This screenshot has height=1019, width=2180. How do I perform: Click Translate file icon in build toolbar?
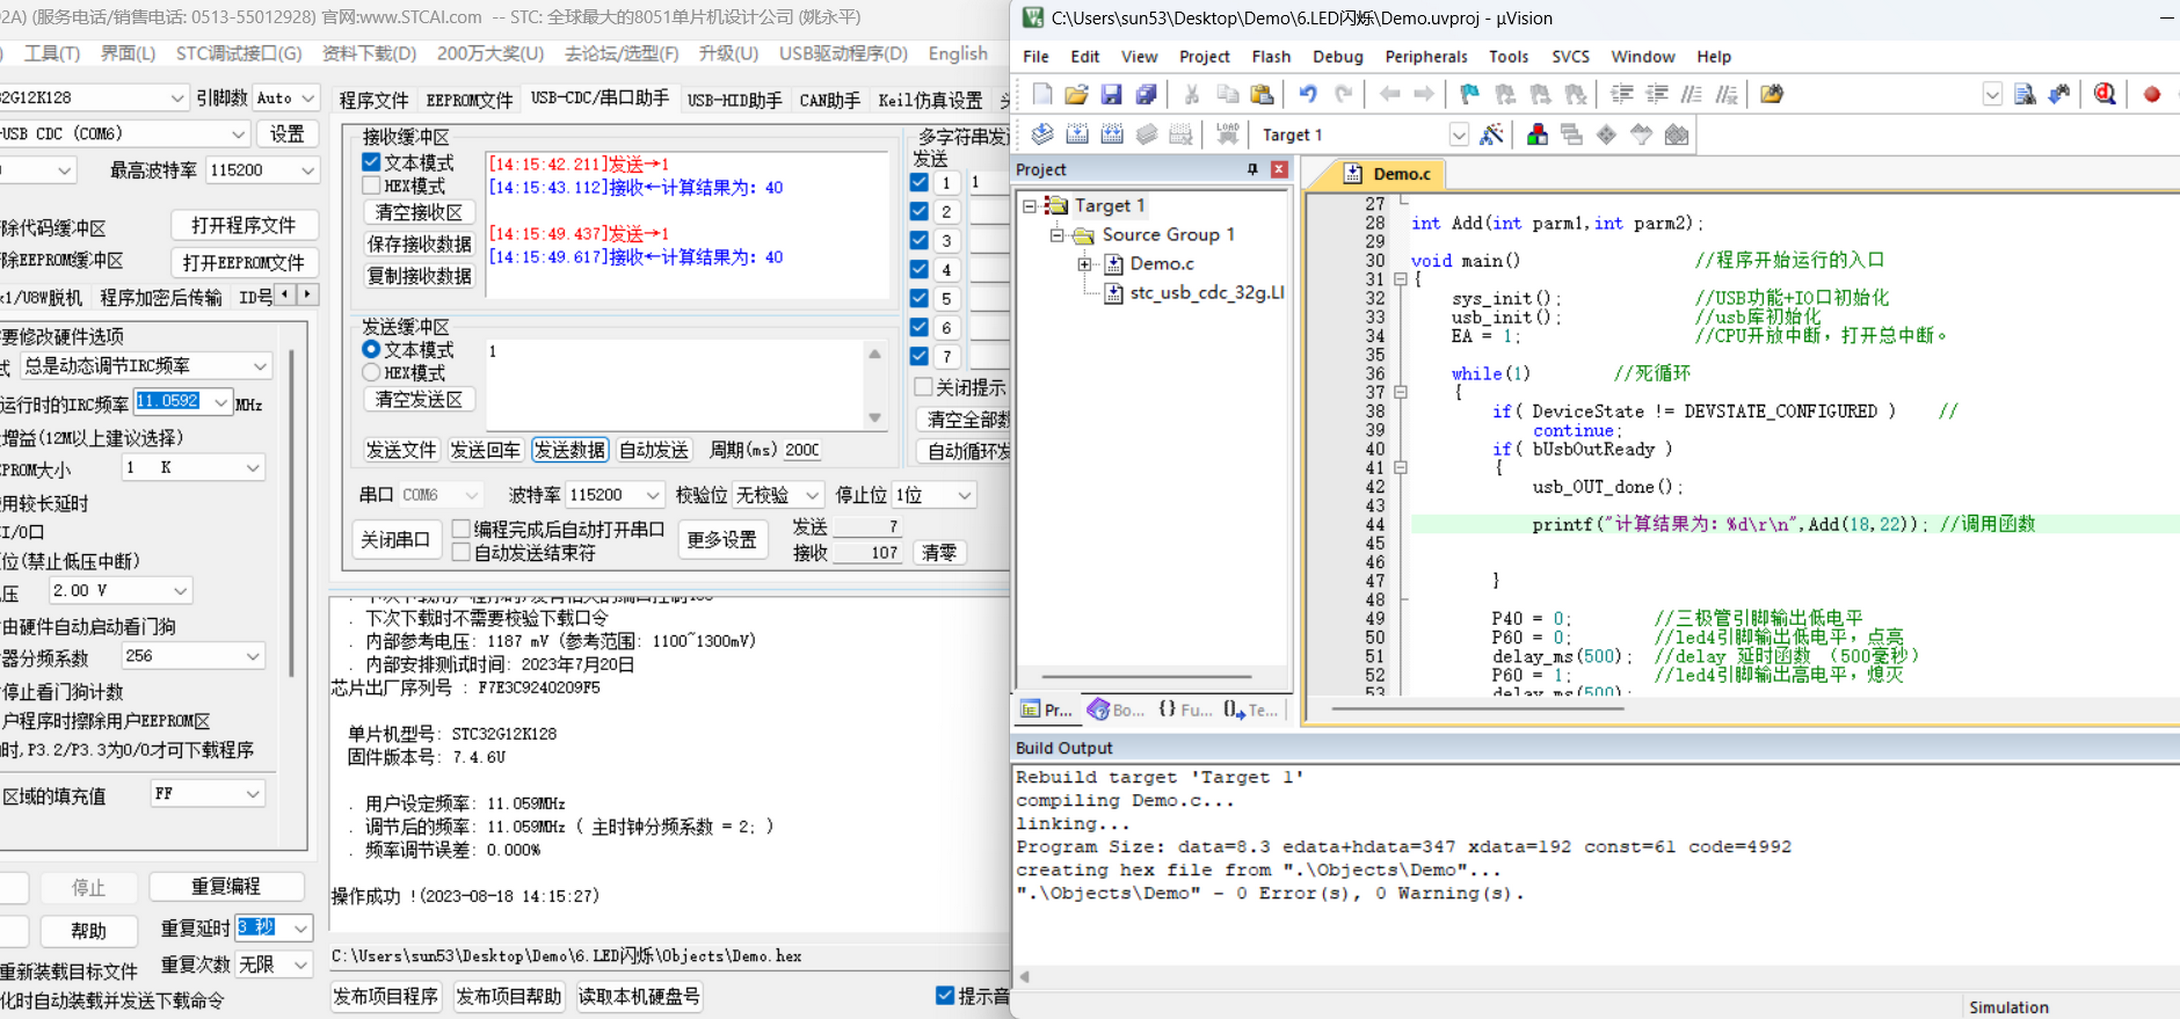click(x=1042, y=134)
